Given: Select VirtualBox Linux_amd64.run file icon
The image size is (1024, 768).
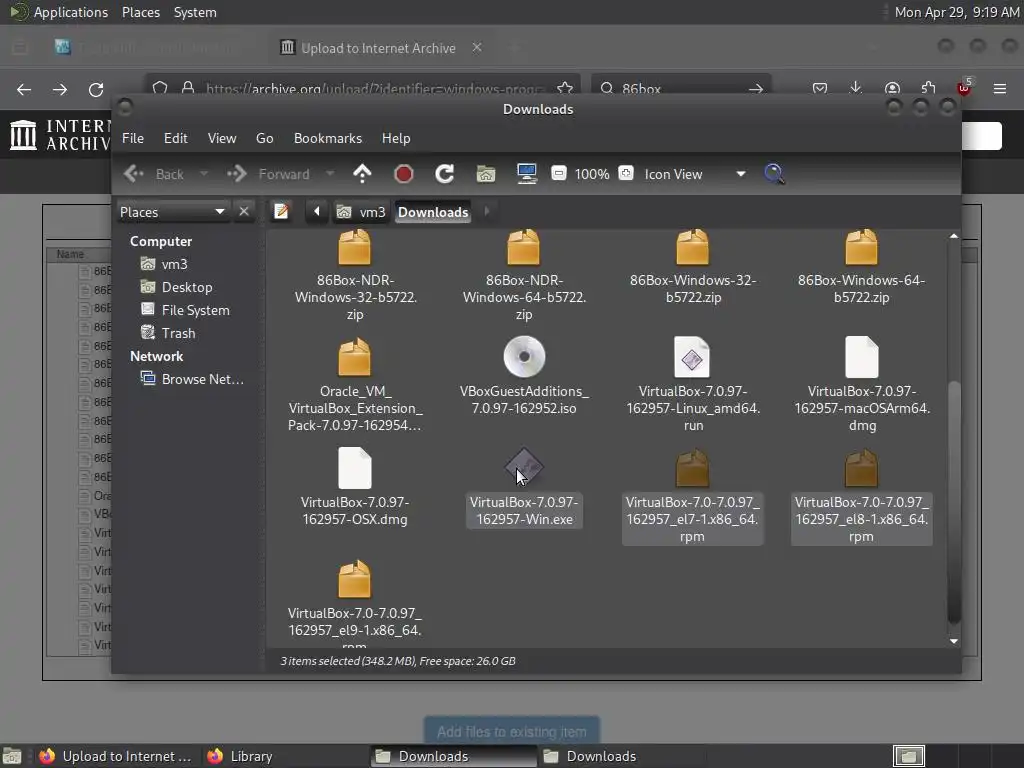Looking at the screenshot, I should click(x=692, y=357).
